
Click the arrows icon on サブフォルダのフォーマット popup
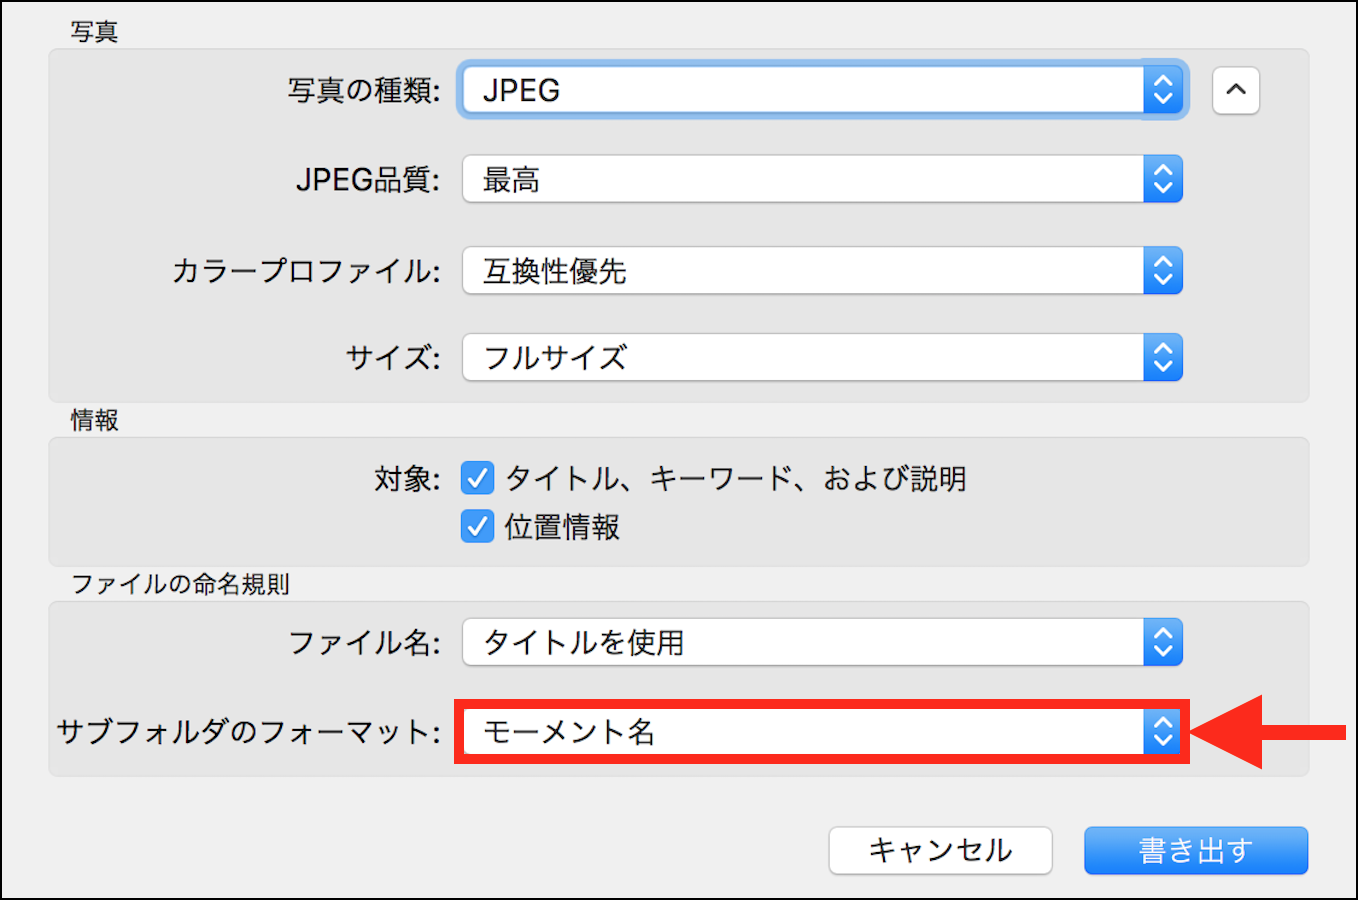point(1162,732)
